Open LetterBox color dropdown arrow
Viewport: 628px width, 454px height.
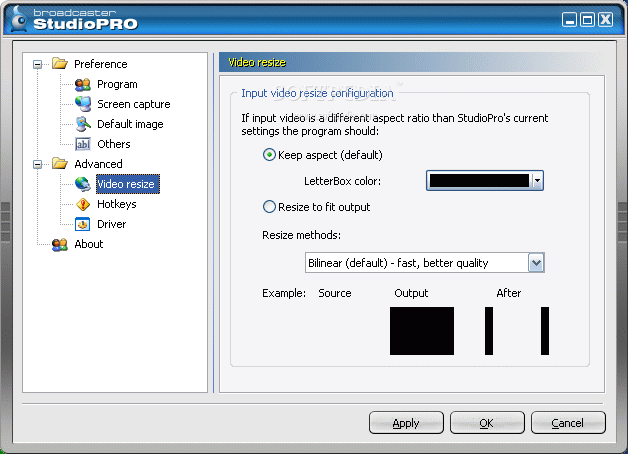(537, 181)
